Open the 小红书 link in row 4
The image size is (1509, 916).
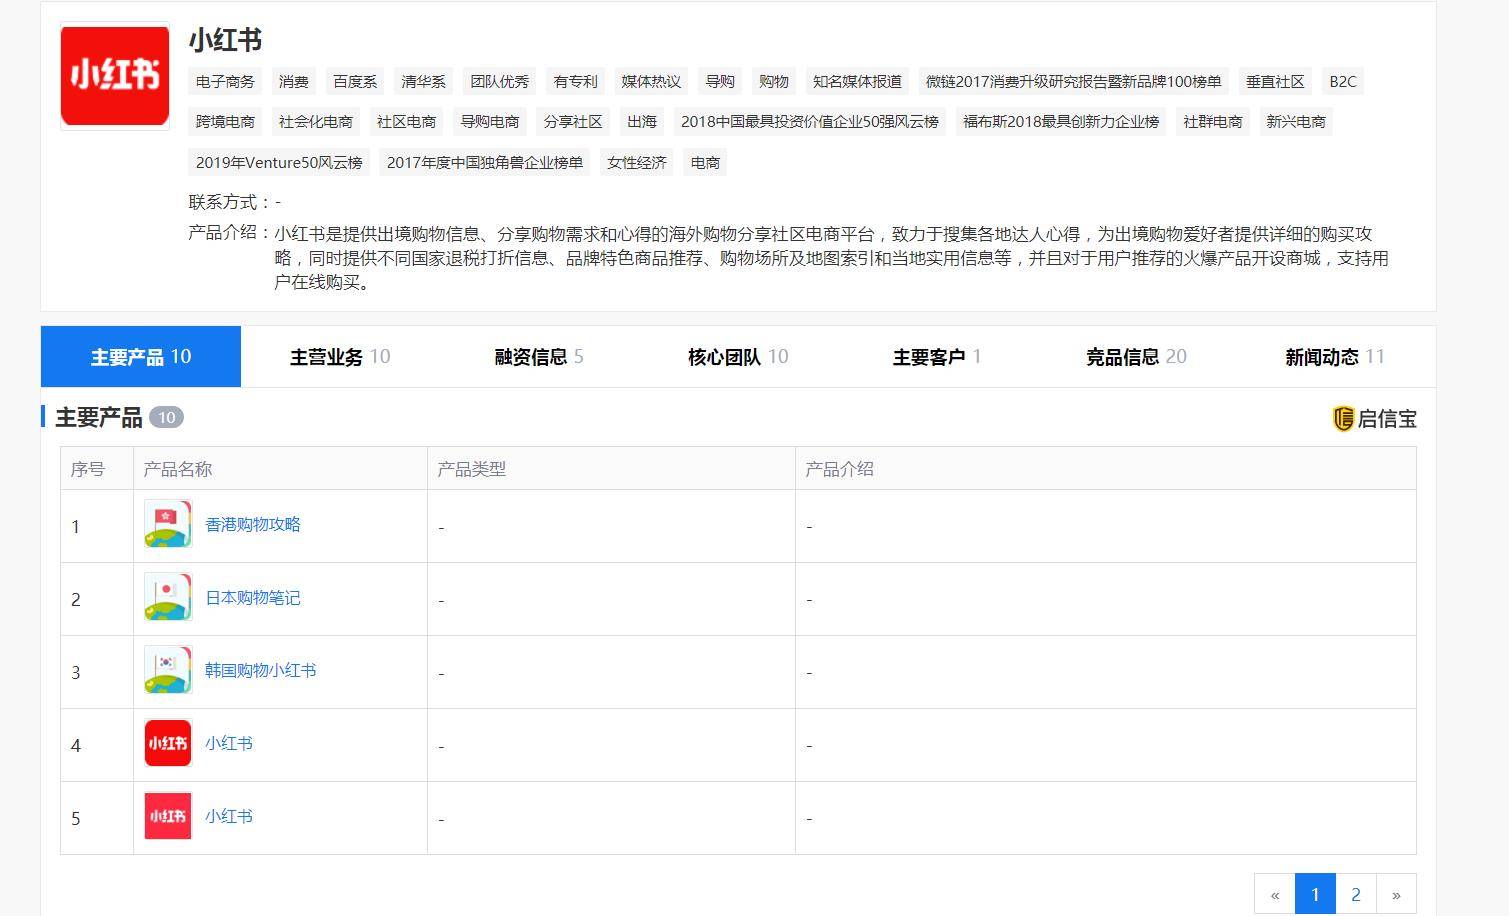(x=229, y=744)
